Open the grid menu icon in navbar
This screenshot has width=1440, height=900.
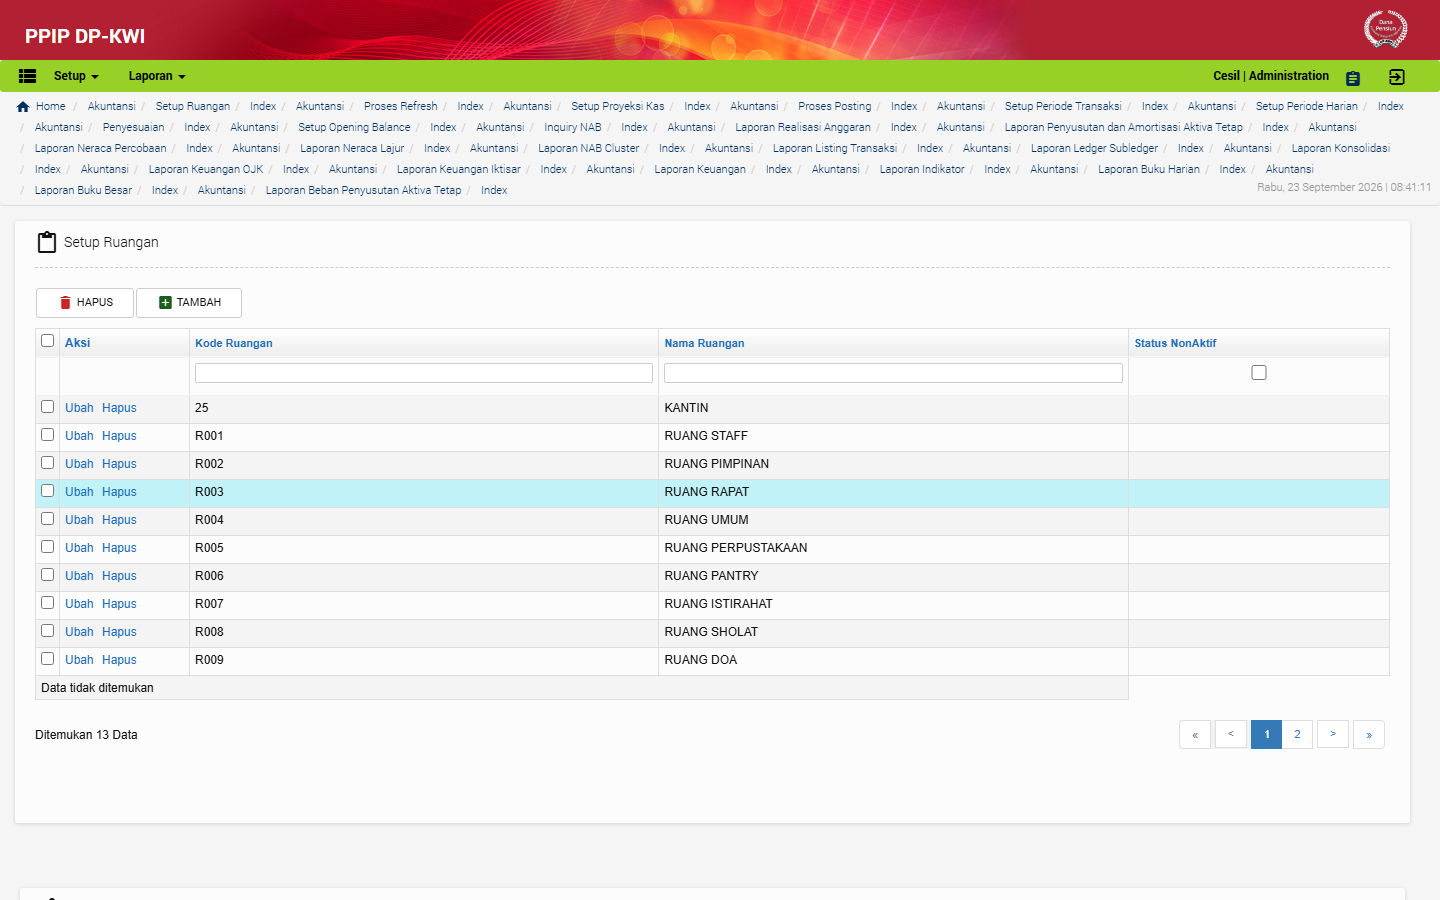pos(28,76)
